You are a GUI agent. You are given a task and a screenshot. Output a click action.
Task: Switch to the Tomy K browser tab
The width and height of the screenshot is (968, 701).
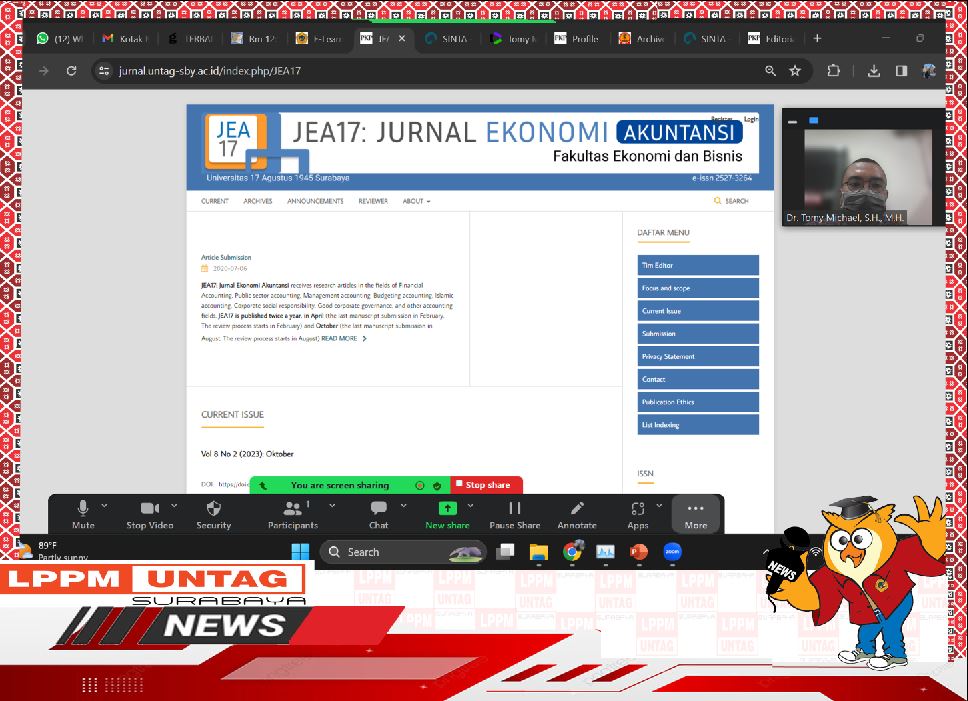(x=513, y=38)
